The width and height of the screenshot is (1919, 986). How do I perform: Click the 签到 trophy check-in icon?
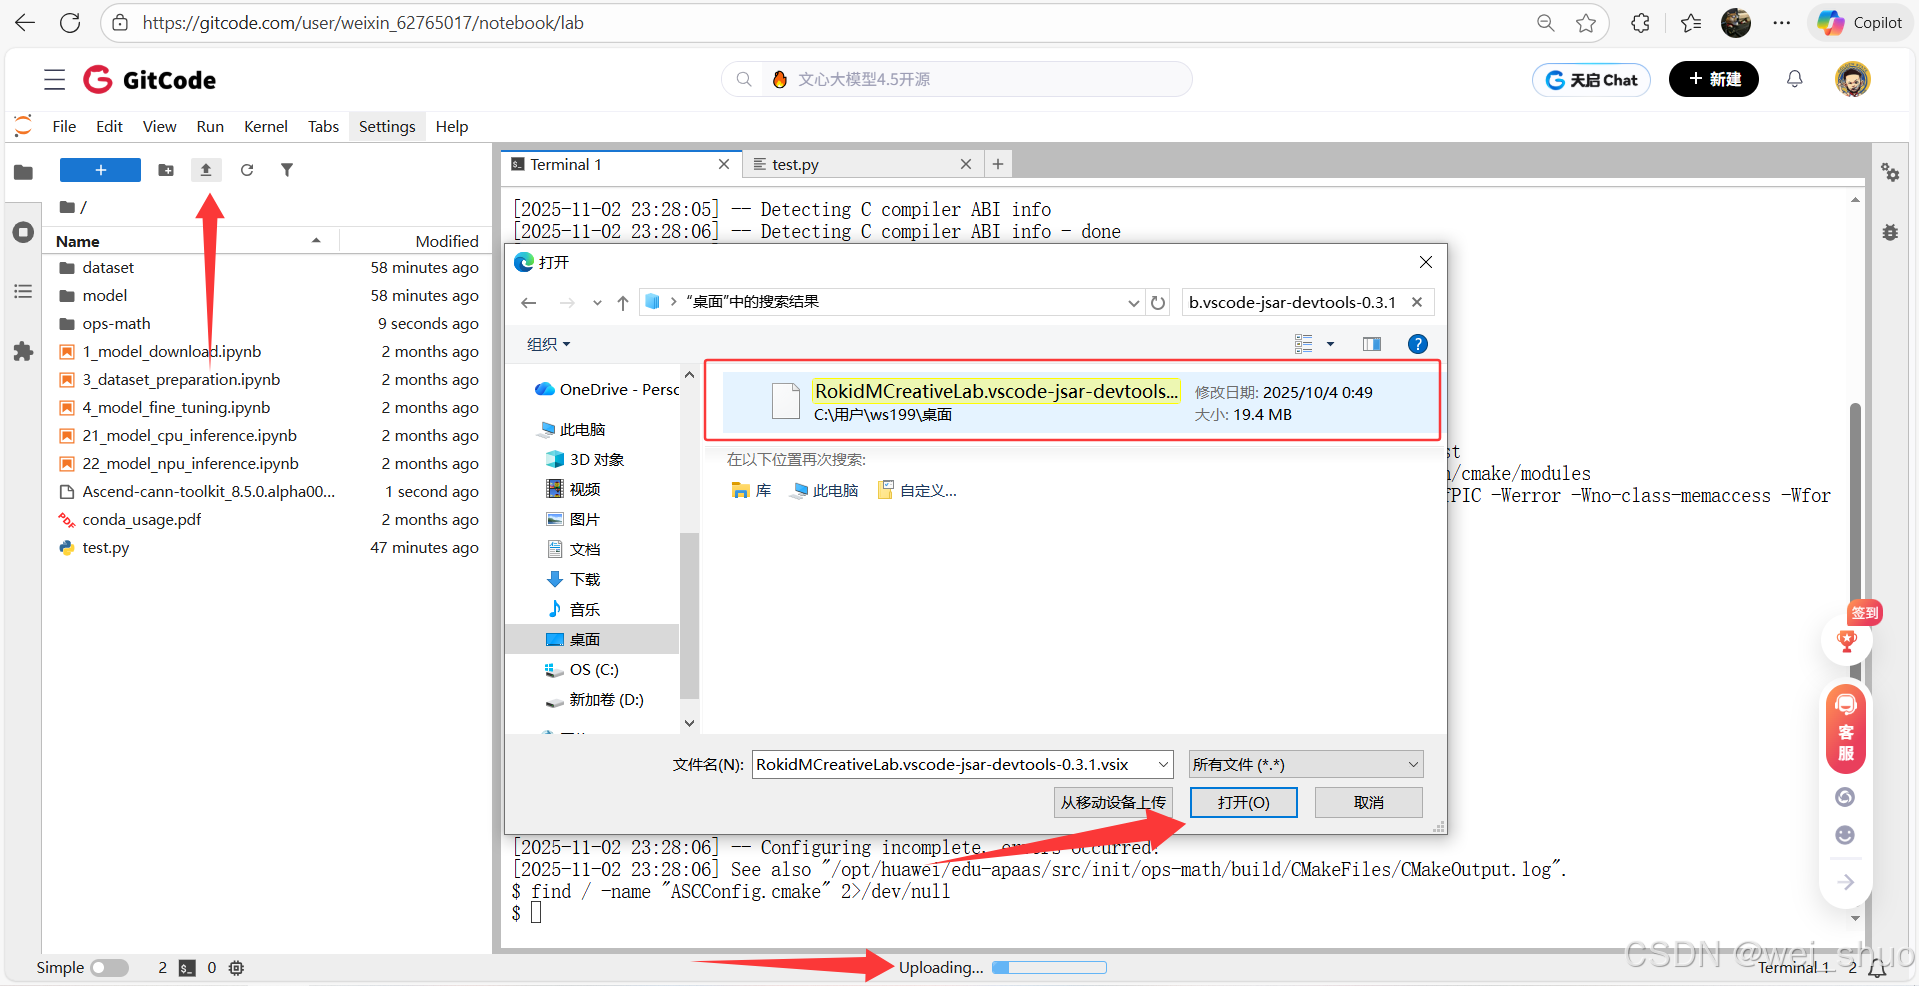(x=1847, y=640)
